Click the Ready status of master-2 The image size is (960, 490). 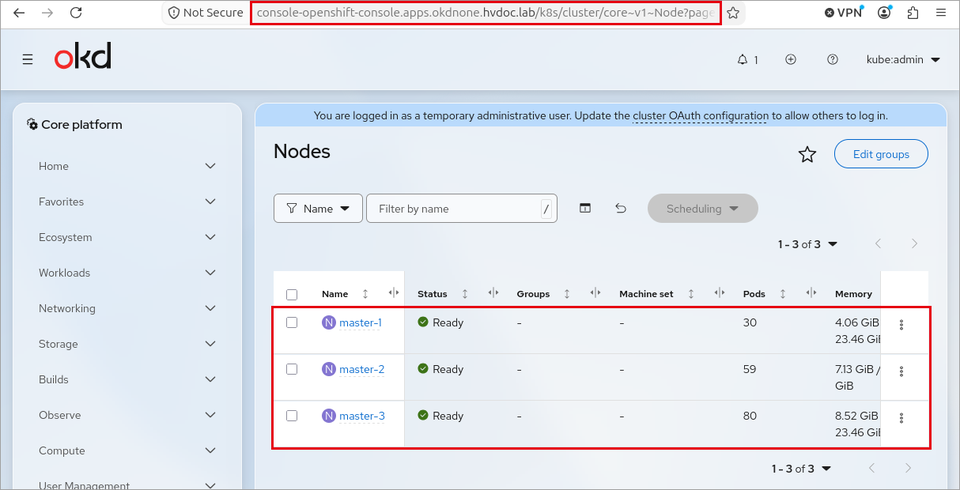441,369
